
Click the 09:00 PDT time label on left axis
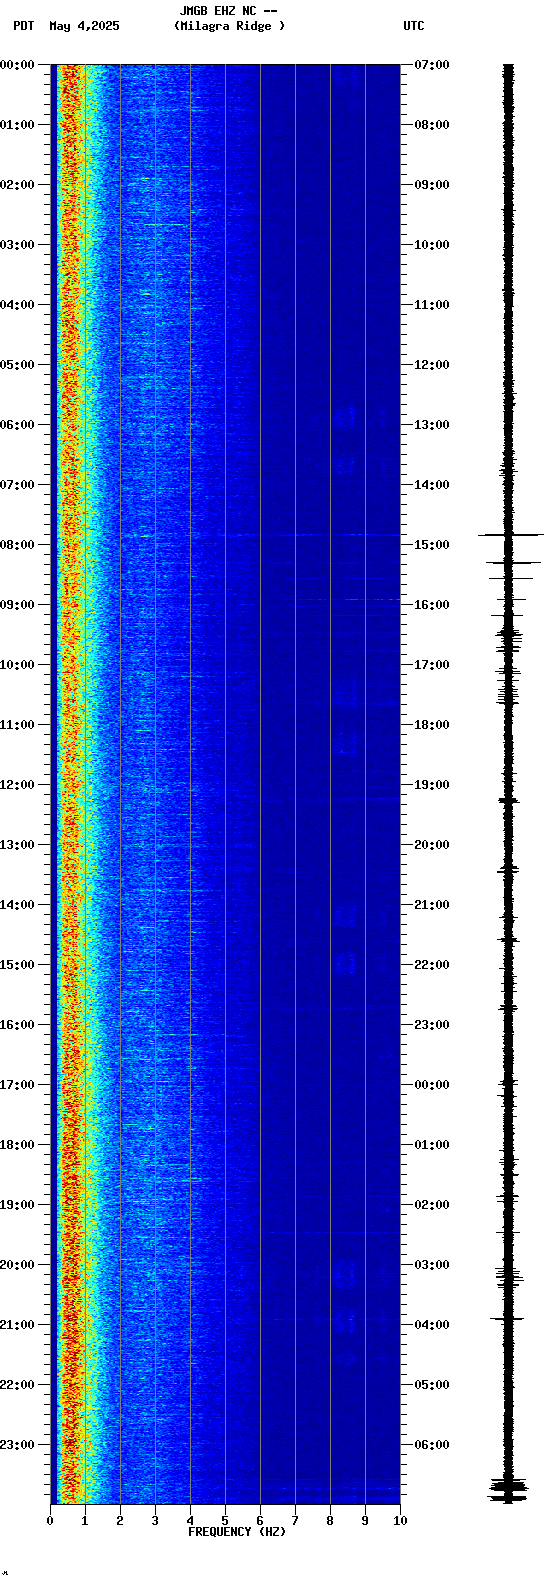[x=17, y=605]
